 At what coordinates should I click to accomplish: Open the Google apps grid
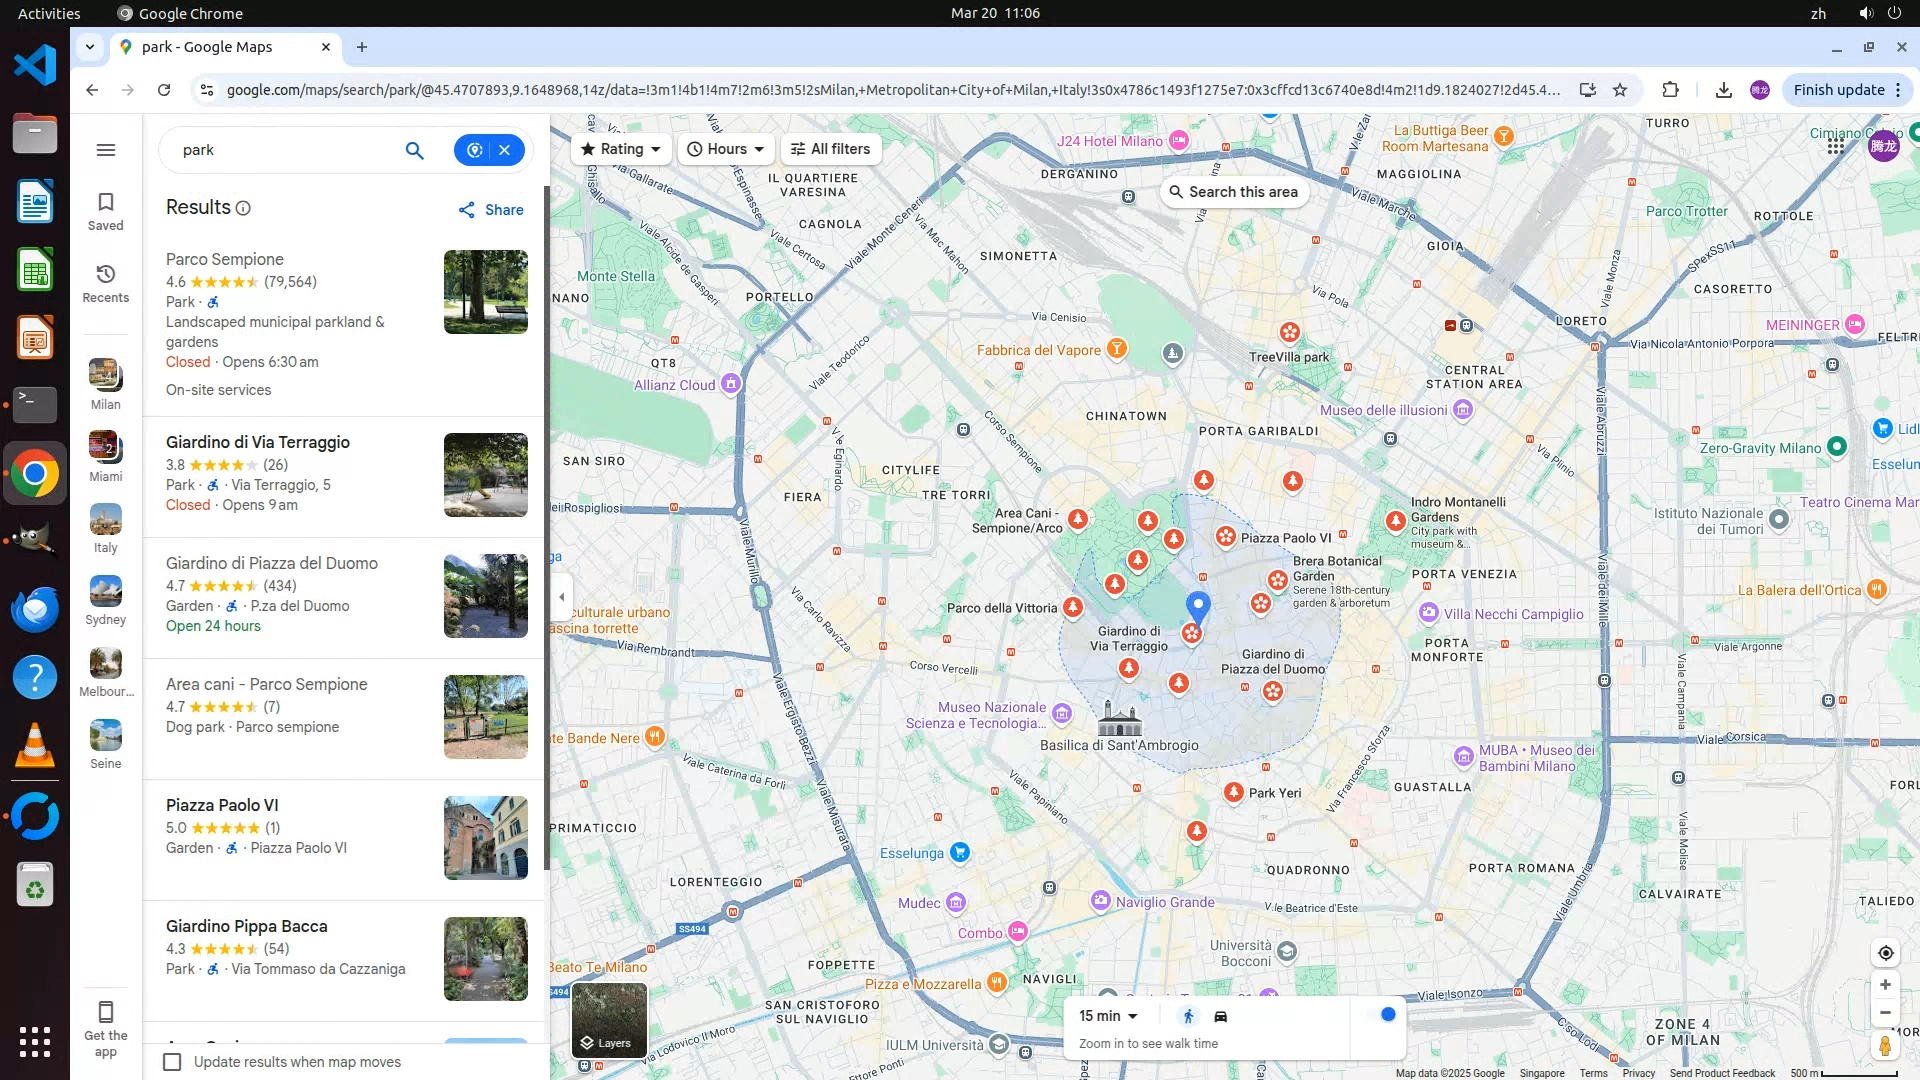pos(1835,147)
